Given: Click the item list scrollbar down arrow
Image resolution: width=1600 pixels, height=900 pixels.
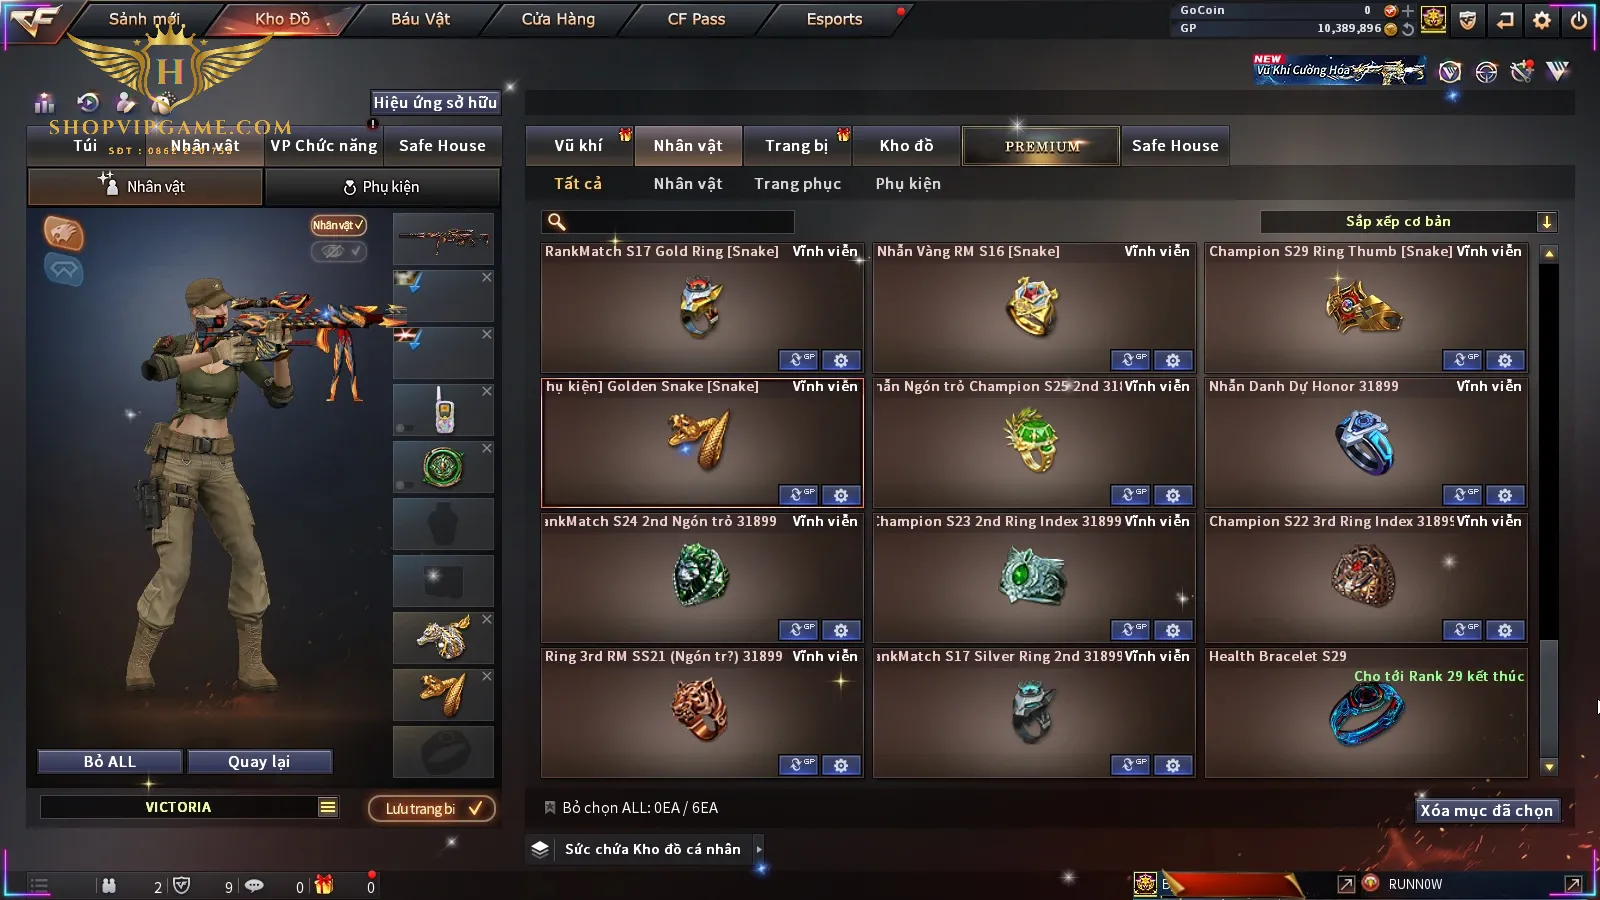Looking at the screenshot, I should (x=1549, y=767).
